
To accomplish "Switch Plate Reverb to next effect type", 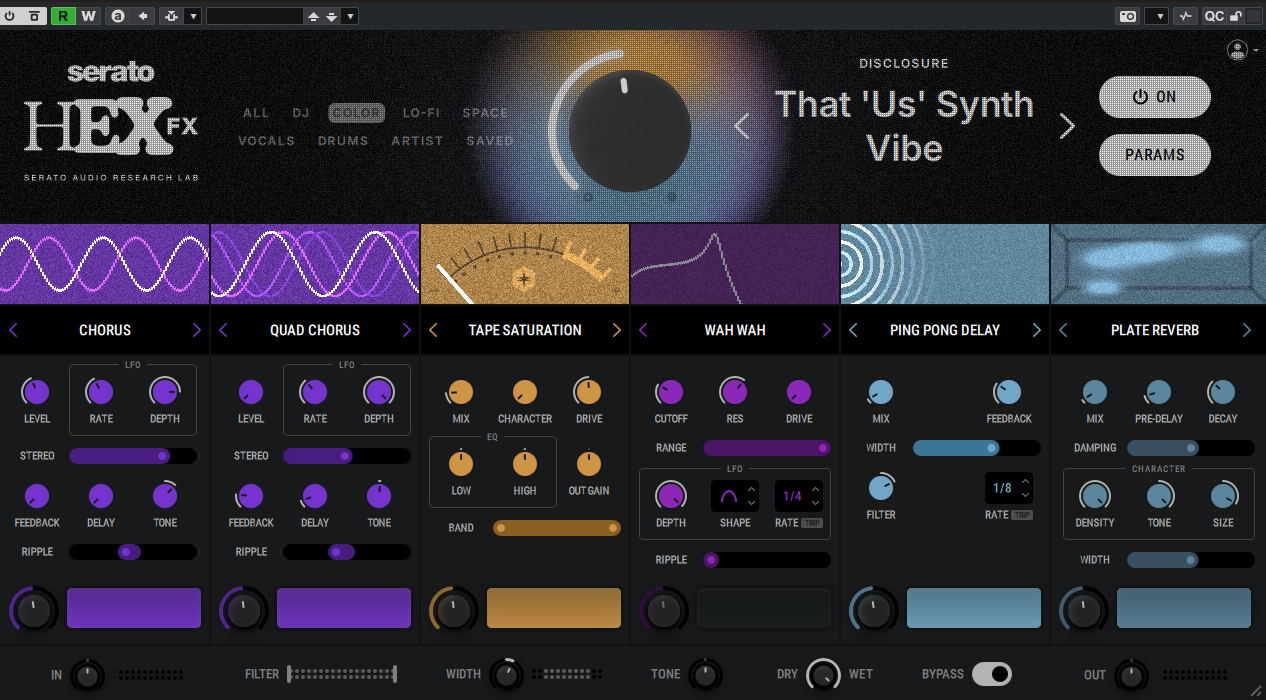I will tap(1246, 330).
